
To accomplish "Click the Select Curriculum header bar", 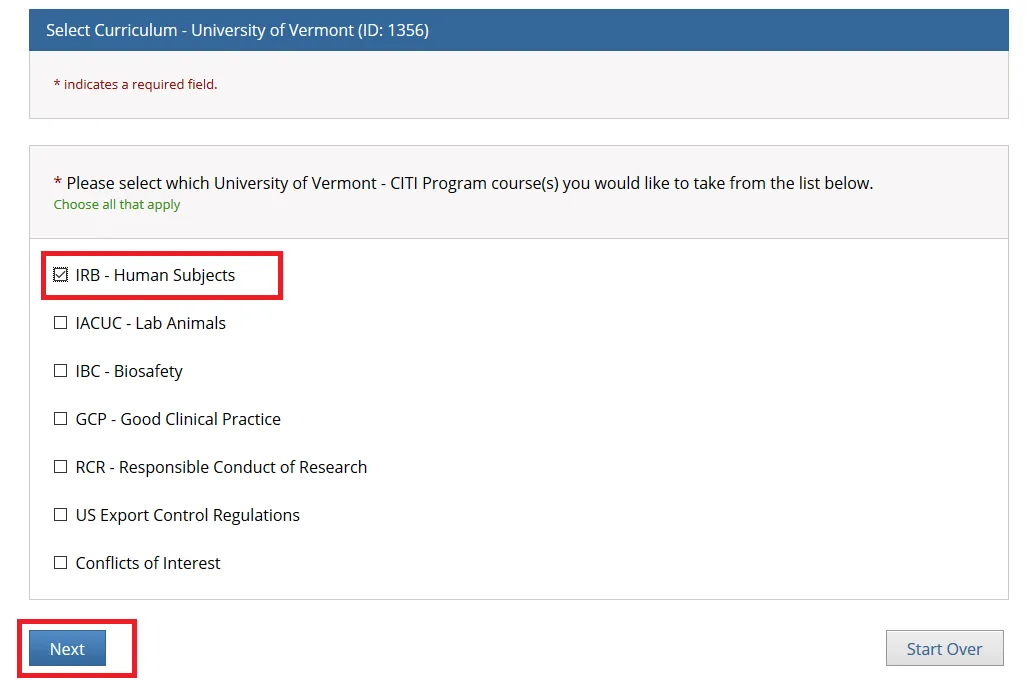I will click(x=518, y=30).
